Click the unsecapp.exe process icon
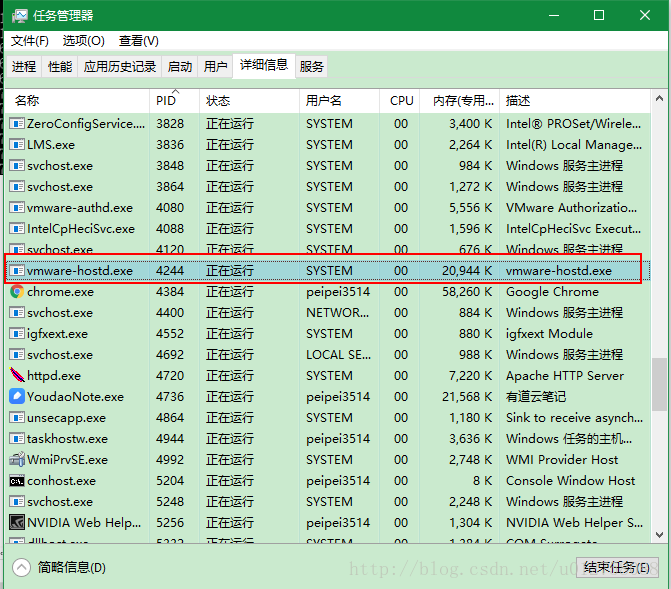The image size is (671, 589). tap(17, 417)
